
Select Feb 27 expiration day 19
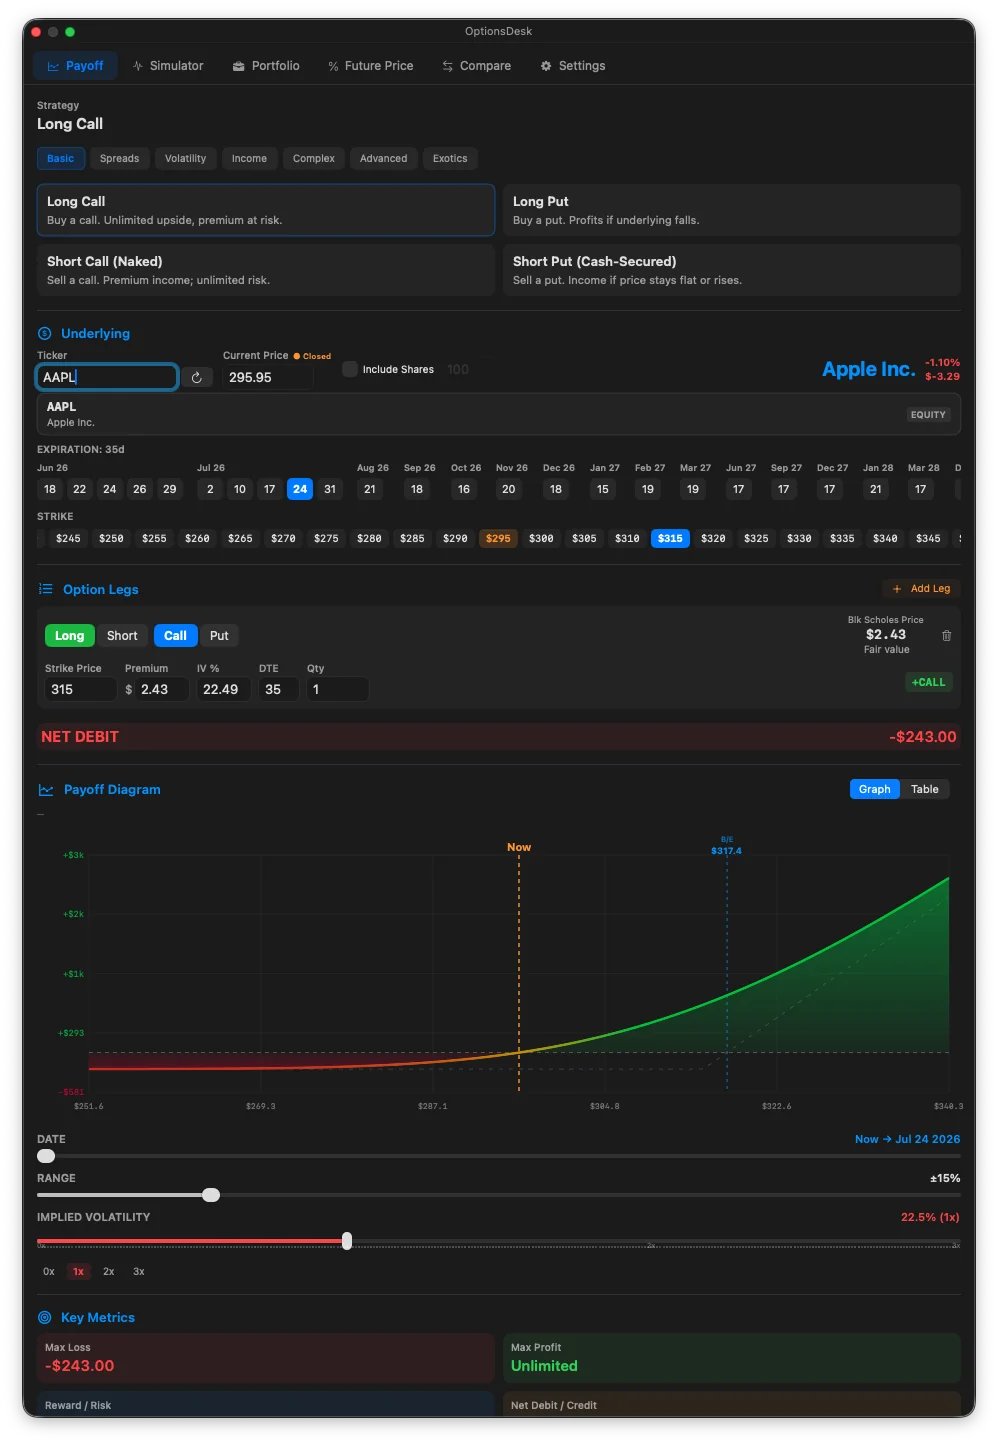coord(648,489)
